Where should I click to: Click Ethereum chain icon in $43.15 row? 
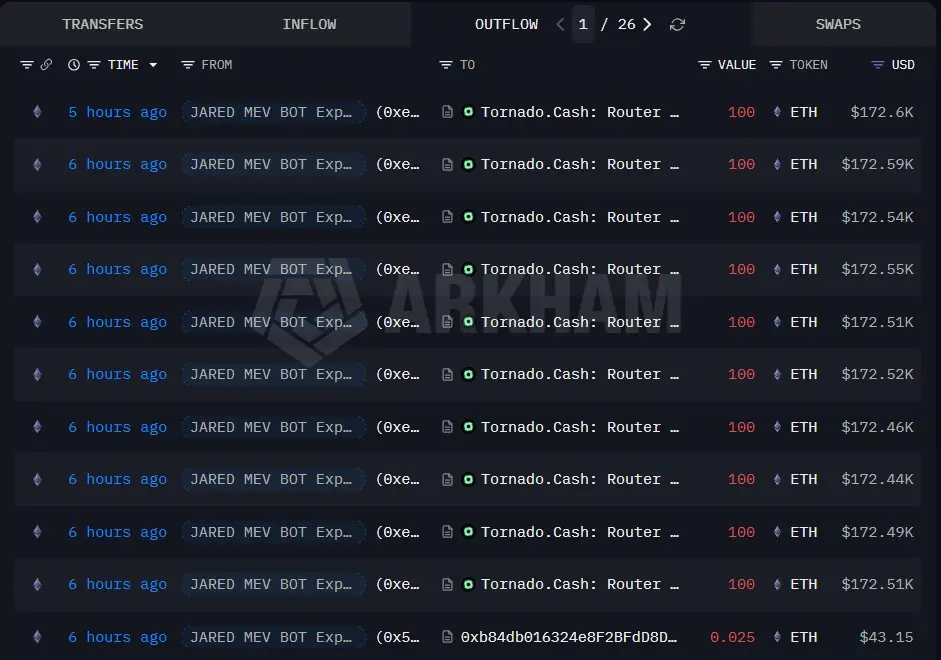click(x=37, y=637)
